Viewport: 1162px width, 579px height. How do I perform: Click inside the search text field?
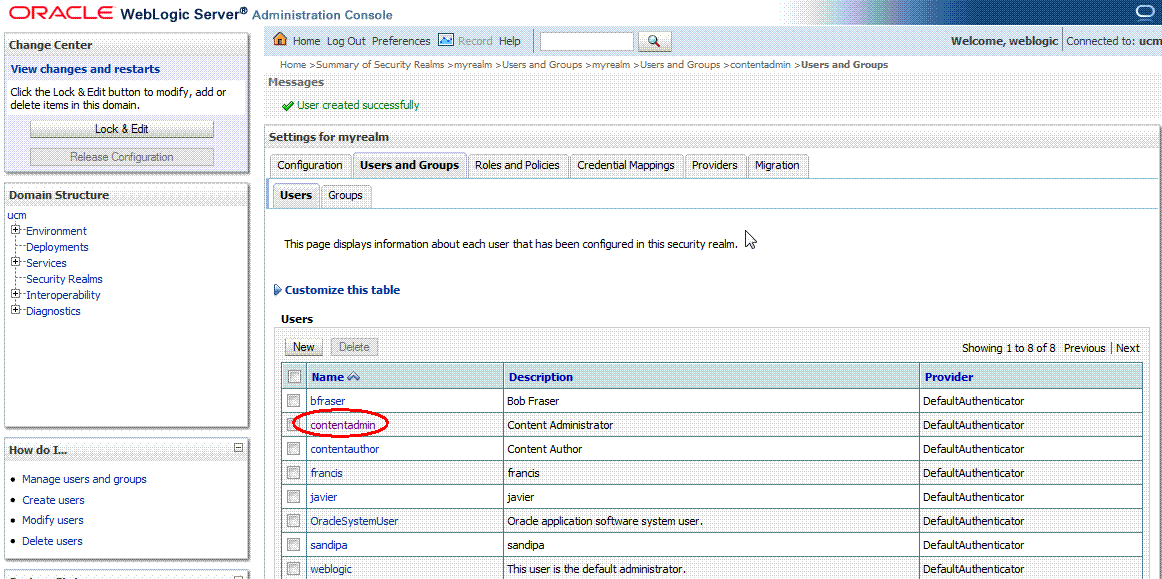(x=587, y=42)
